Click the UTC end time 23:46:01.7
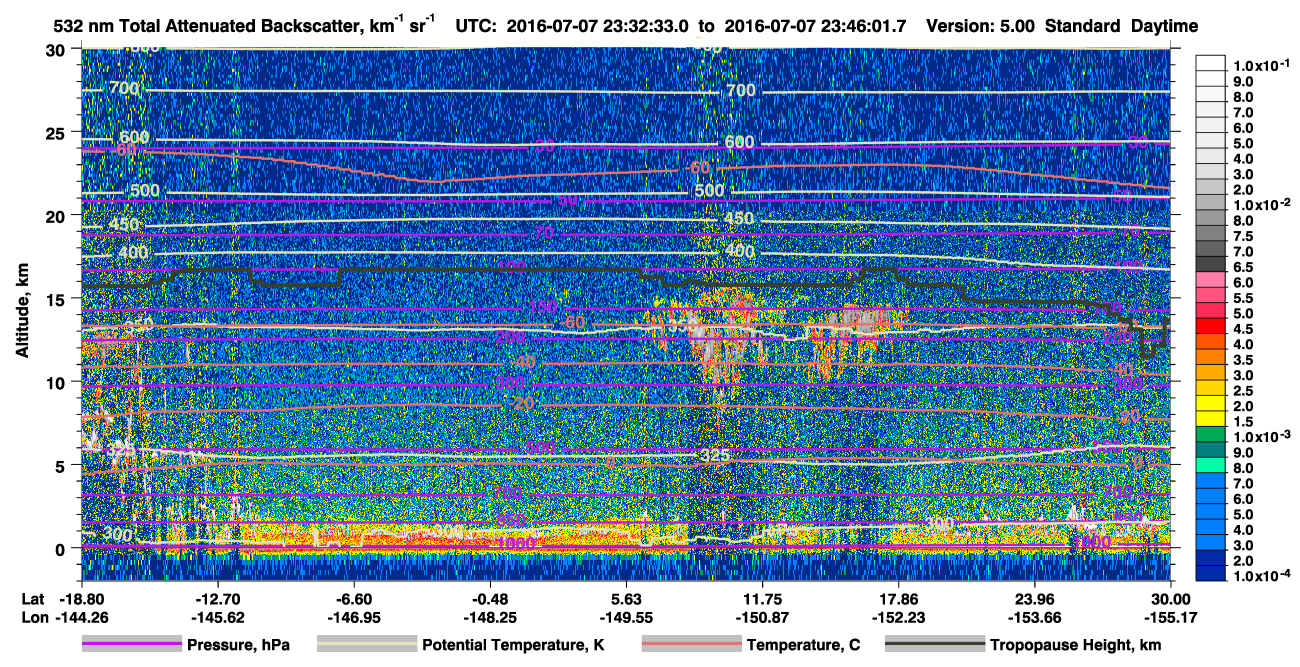The image size is (1300, 667). (866, 25)
